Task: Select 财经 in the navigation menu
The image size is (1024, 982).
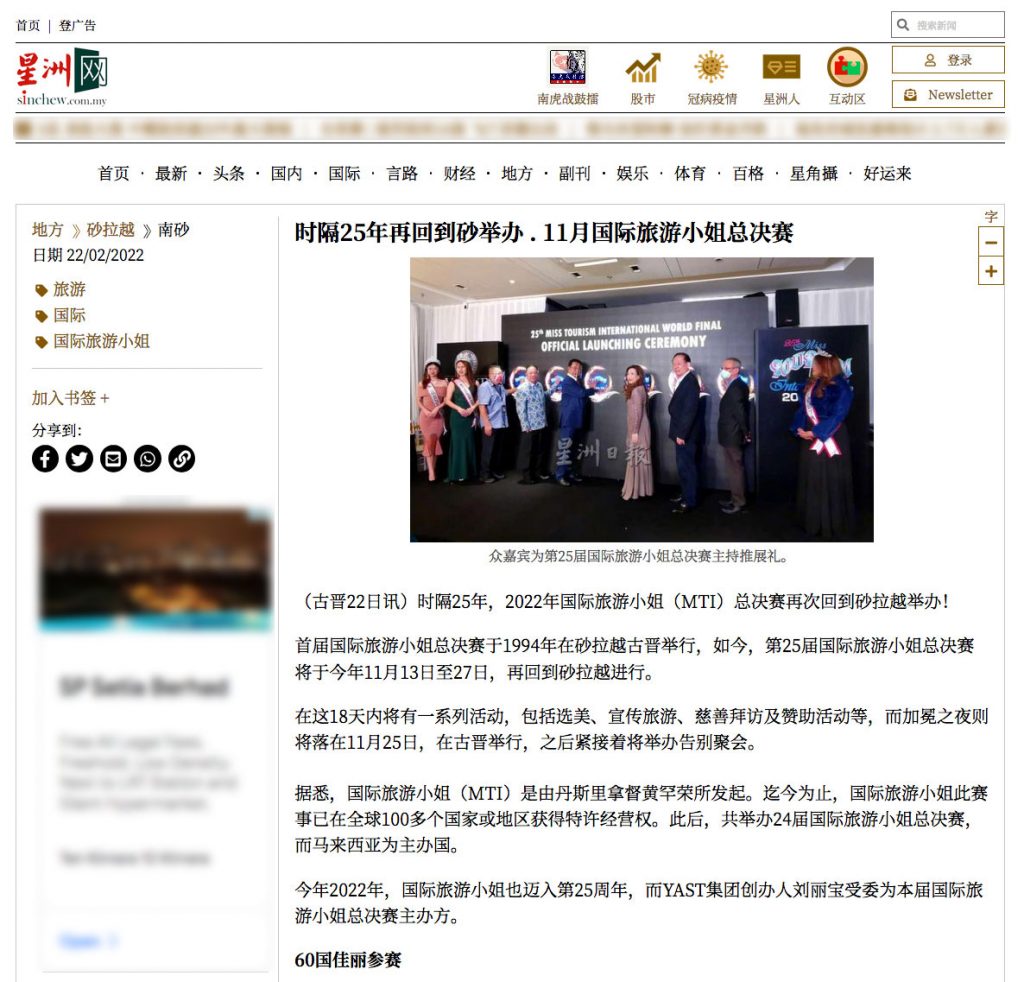Action: pos(459,174)
